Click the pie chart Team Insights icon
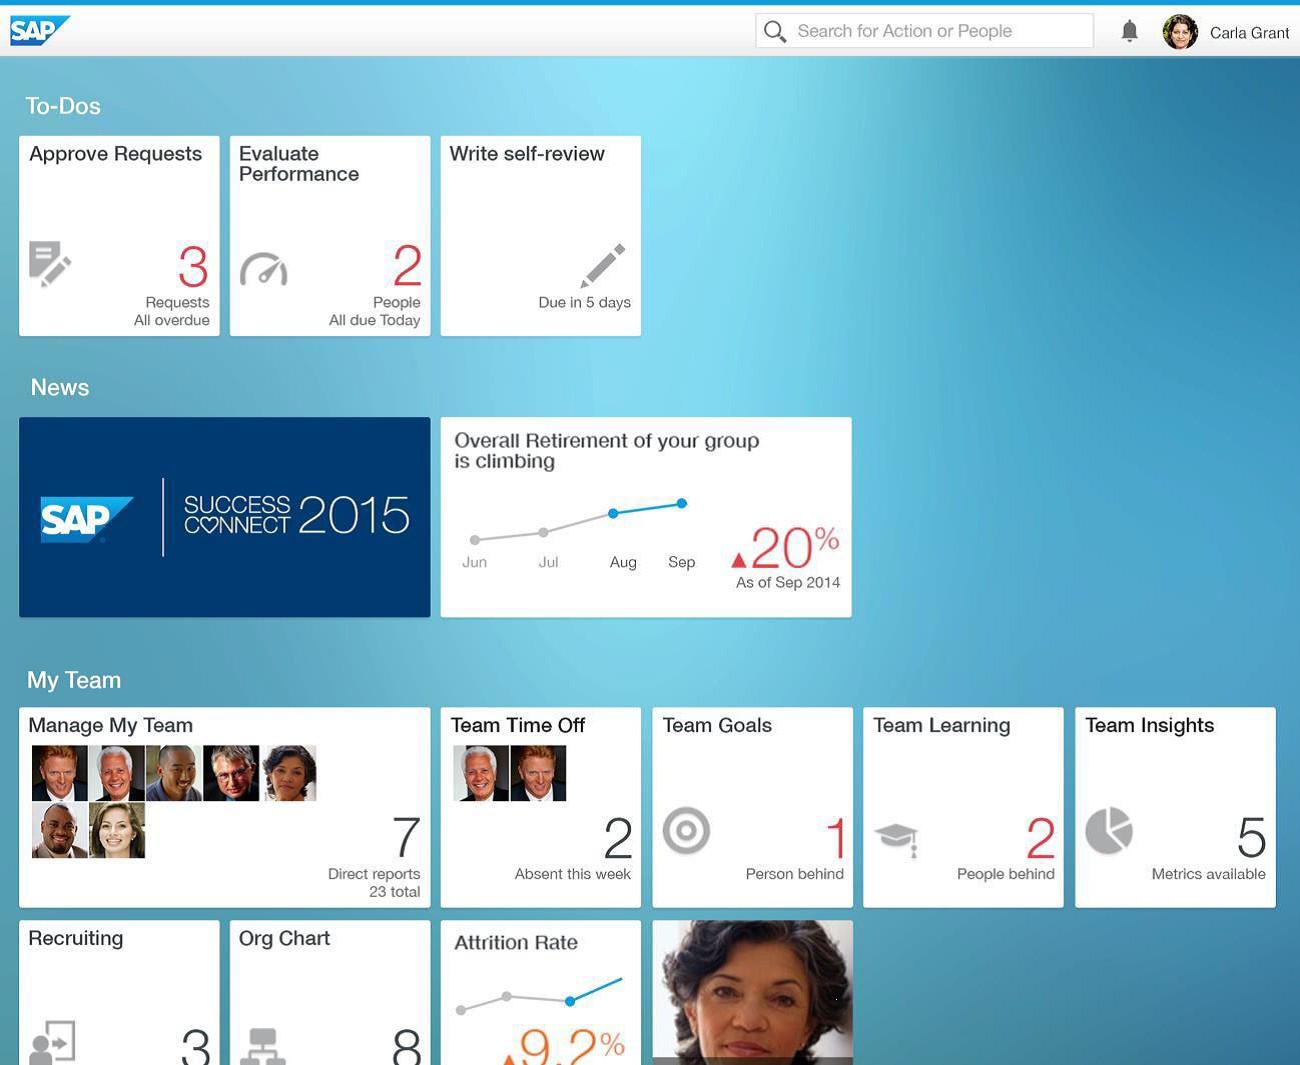Viewport: 1300px width, 1065px height. 1109,831
